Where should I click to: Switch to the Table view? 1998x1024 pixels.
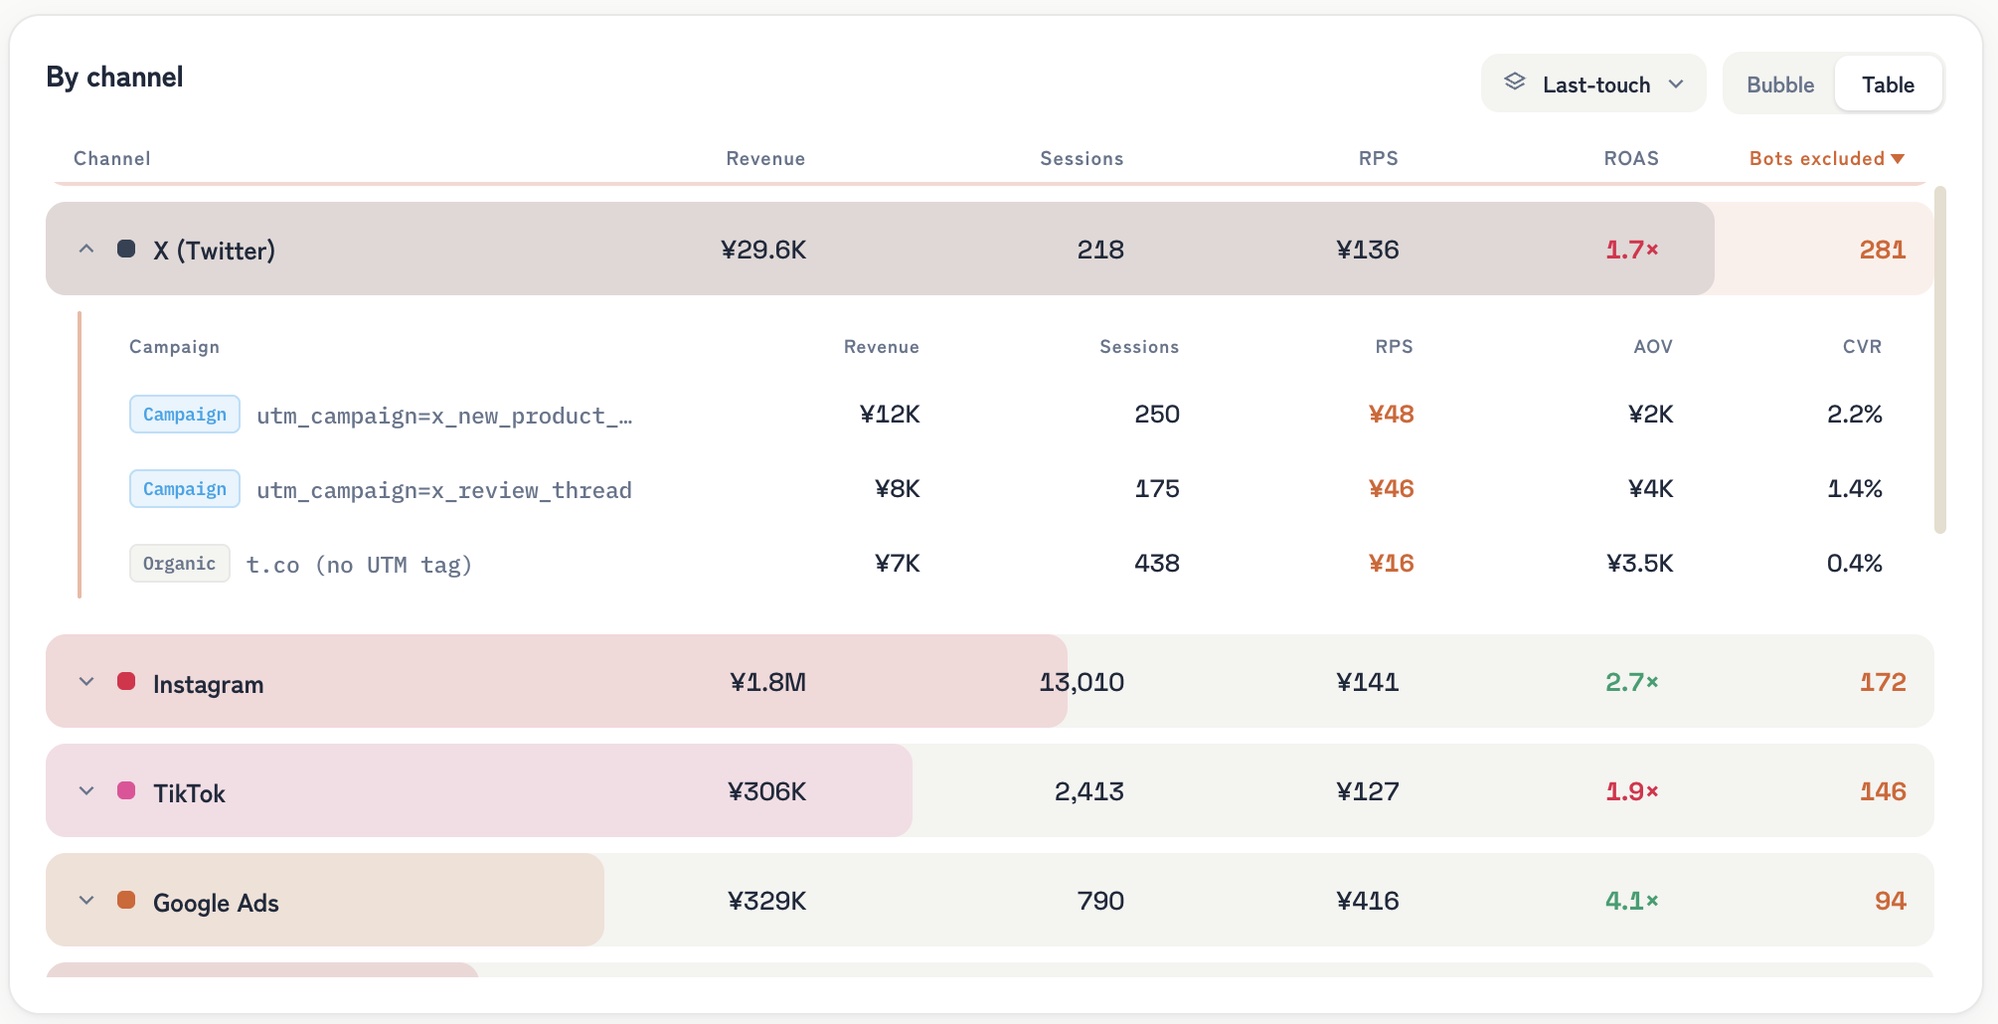1888,85
